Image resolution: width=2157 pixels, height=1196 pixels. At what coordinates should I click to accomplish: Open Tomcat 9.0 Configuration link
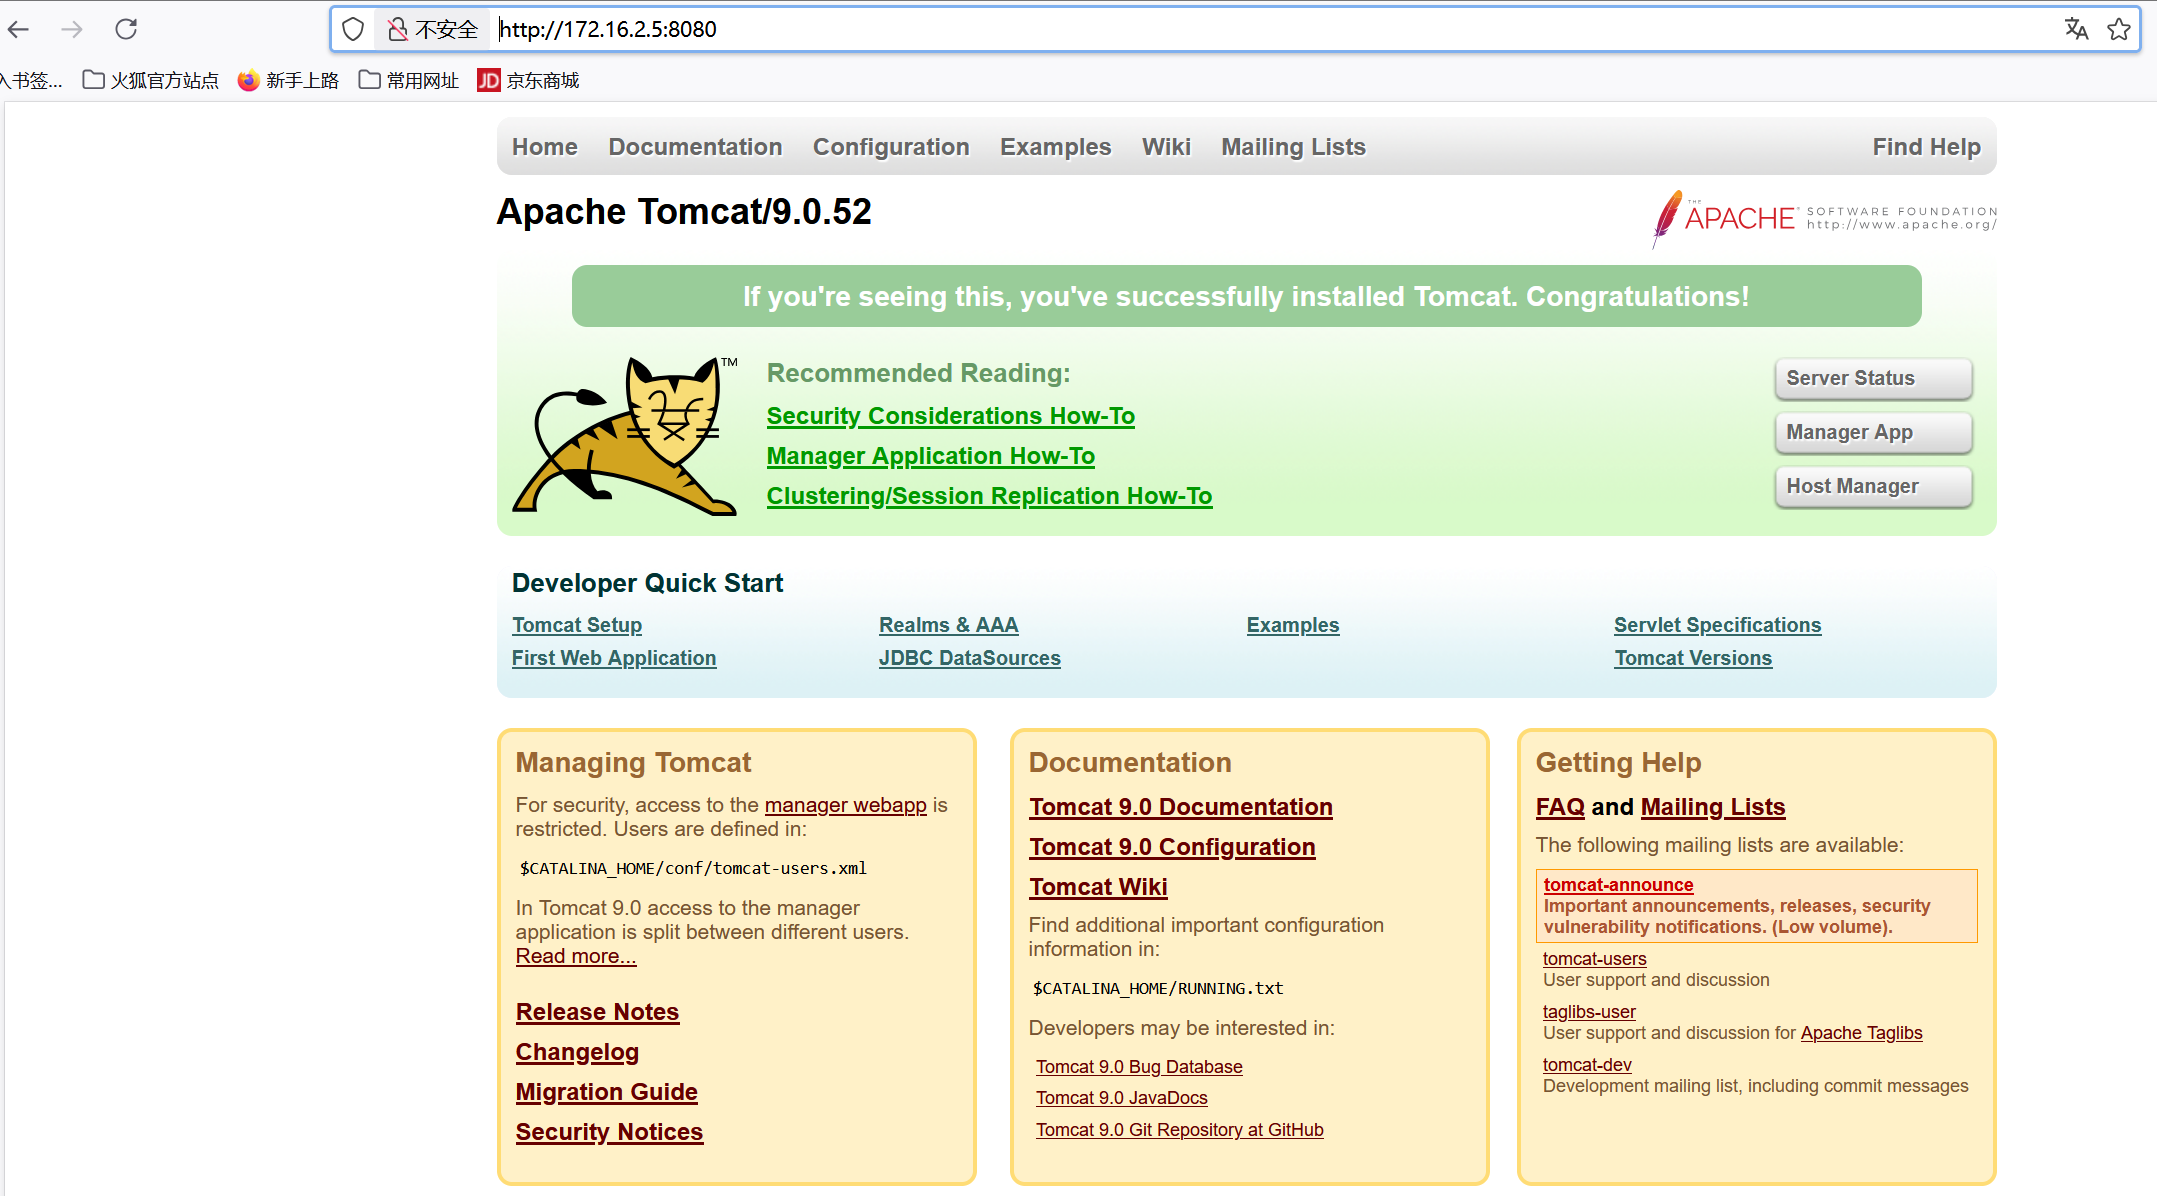(1172, 847)
